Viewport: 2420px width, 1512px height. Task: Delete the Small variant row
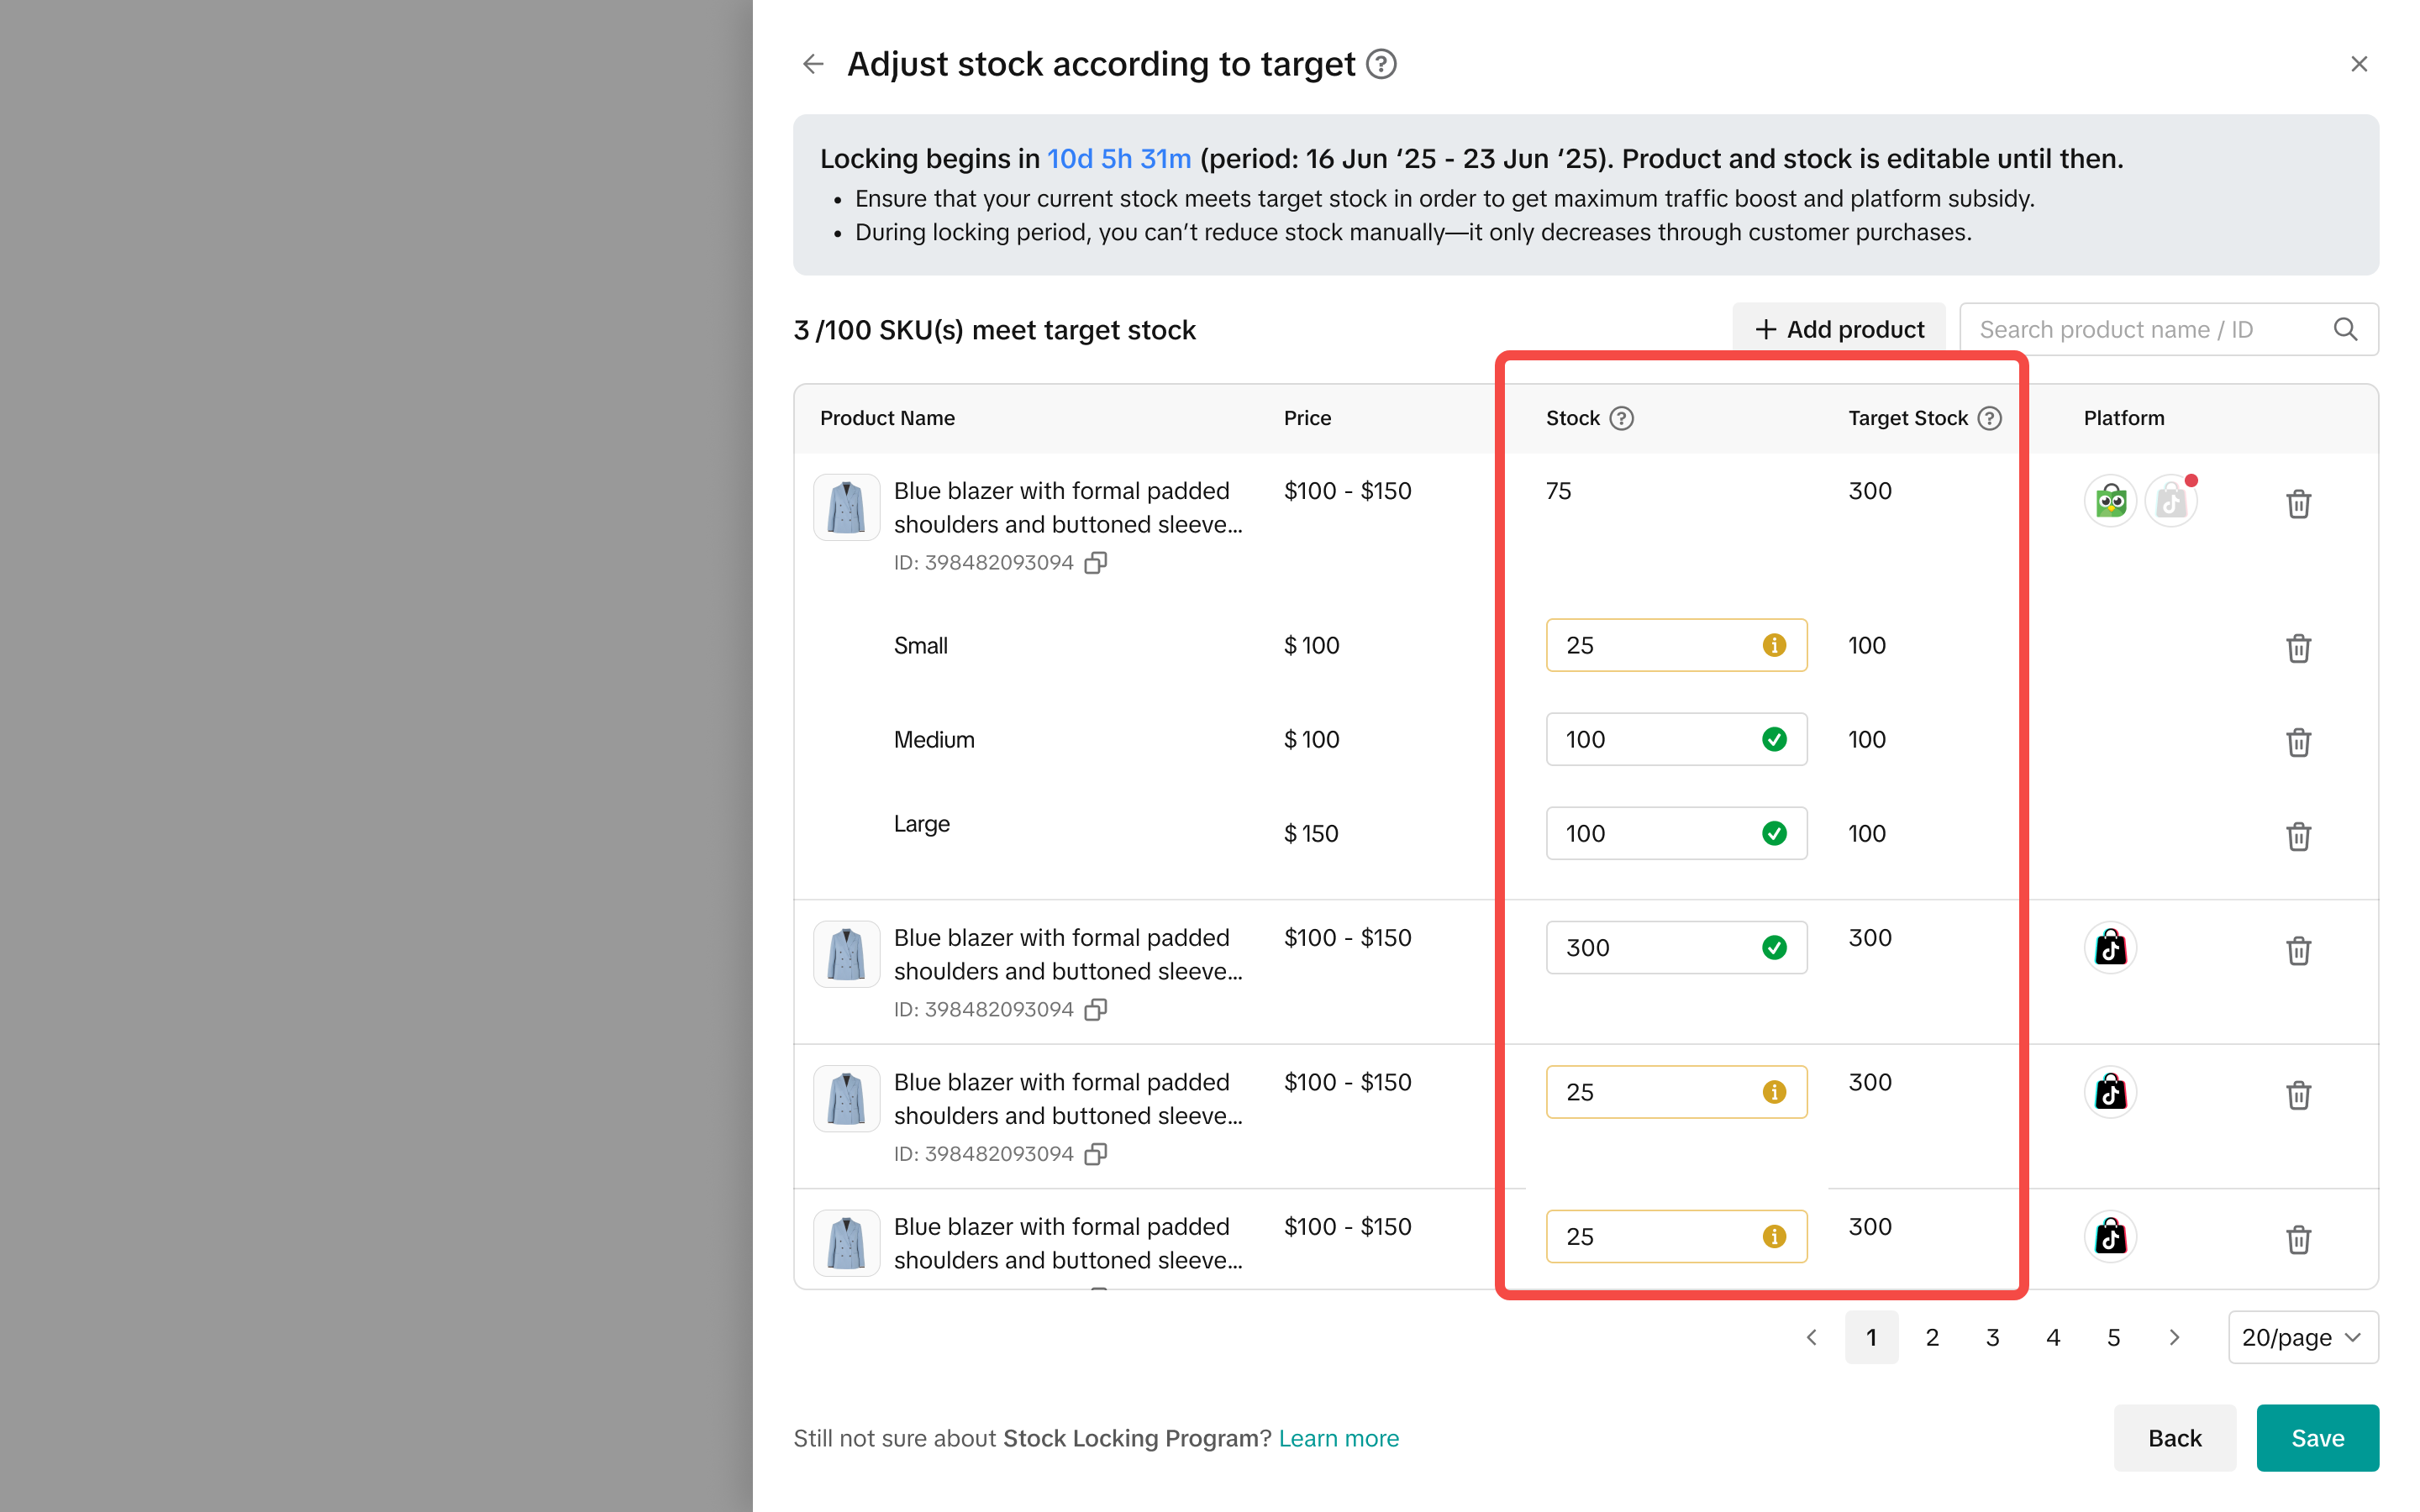click(x=2298, y=648)
